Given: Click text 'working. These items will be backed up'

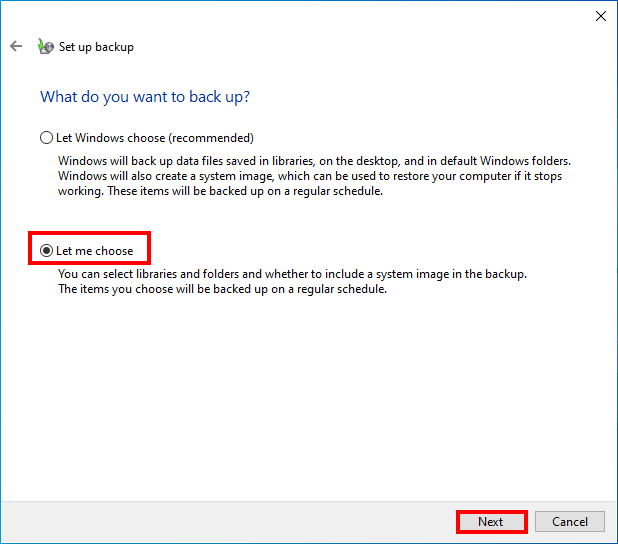Looking at the screenshot, I should (x=162, y=191).
